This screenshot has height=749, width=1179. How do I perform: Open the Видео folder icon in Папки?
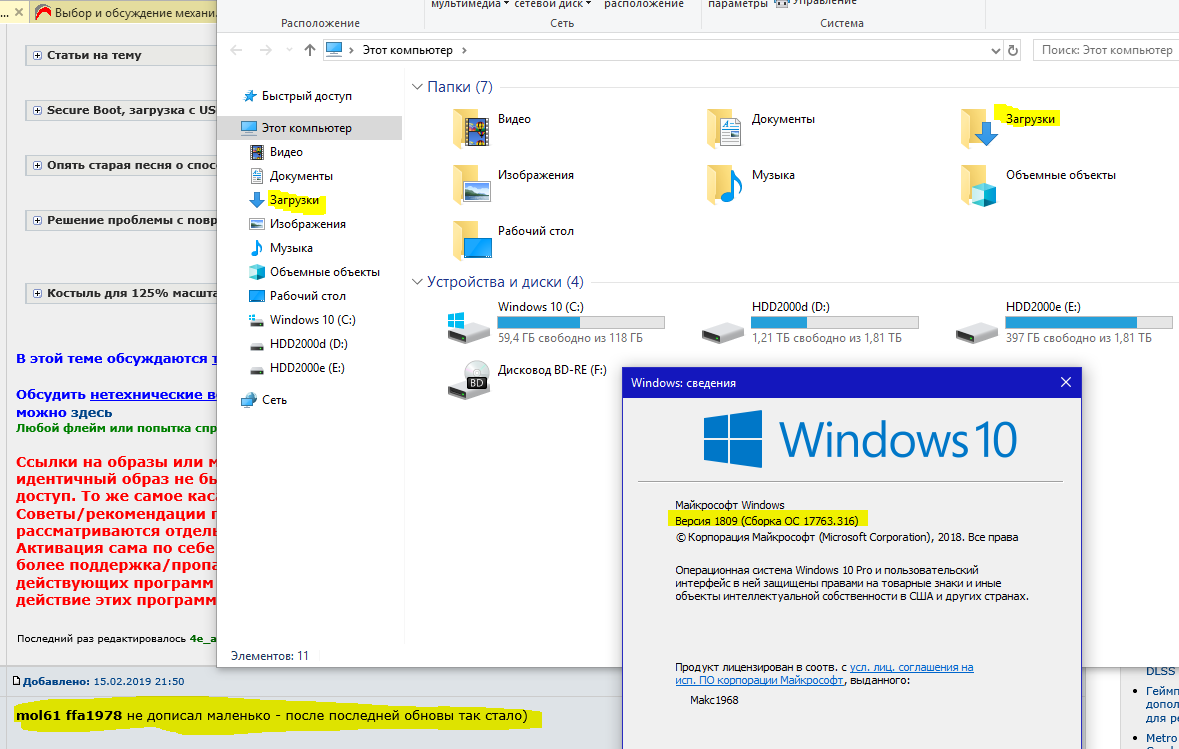471,129
